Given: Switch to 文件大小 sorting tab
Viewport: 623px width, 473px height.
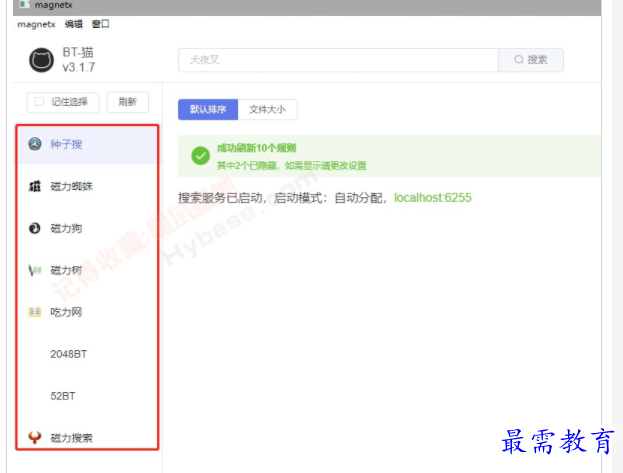Looking at the screenshot, I should tap(267, 109).
